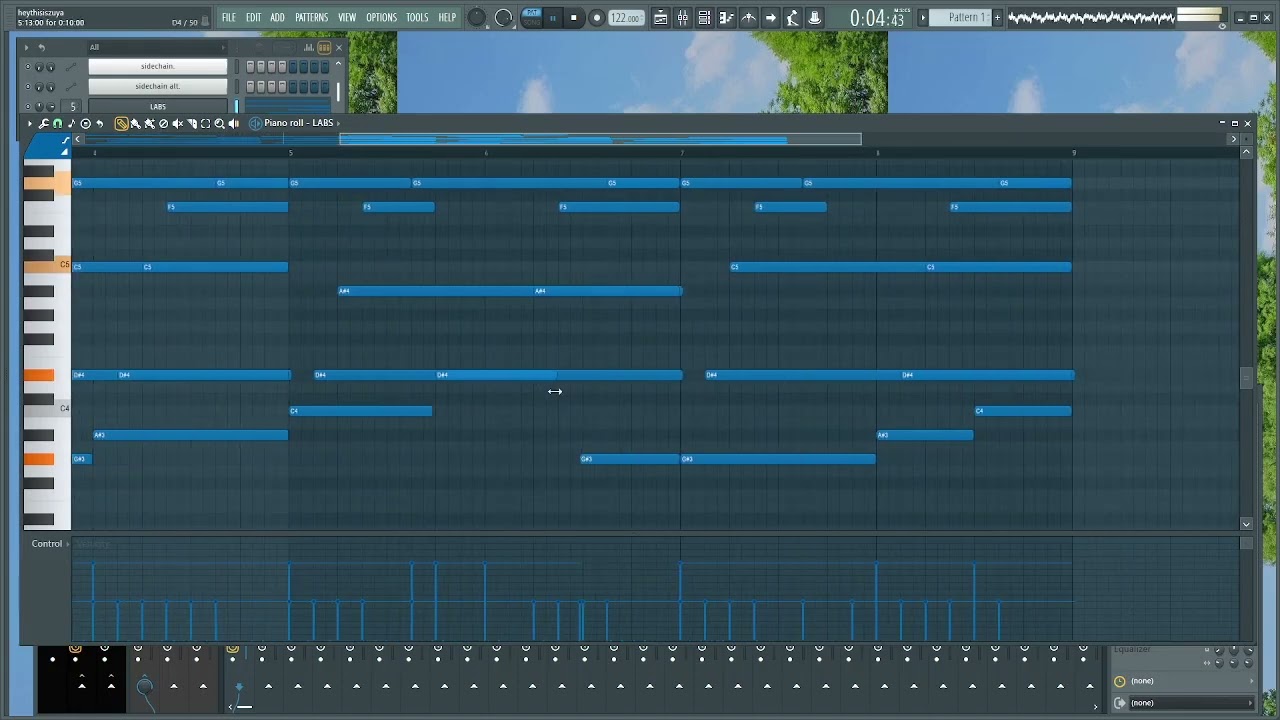Open the playlist view icon

[x=661, y=18]
